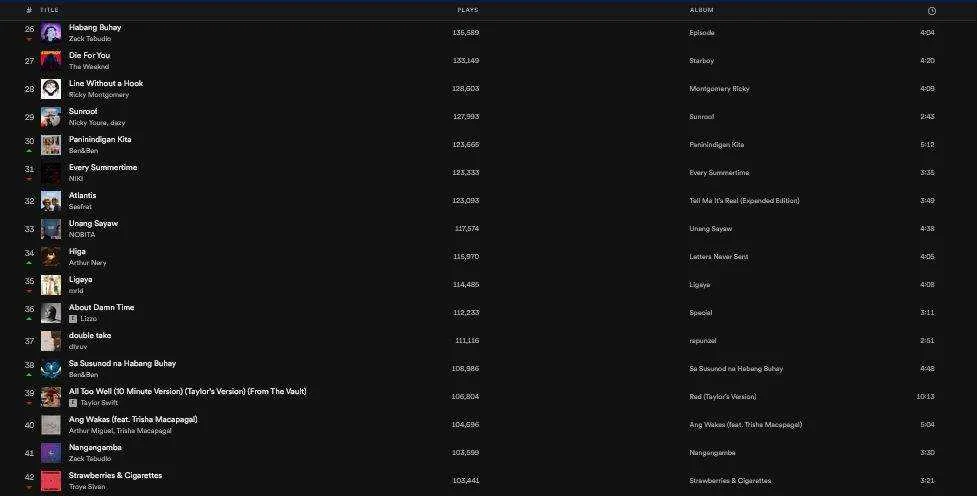Click Paninindigan Kita cover thumbnail

(x=51, y=145)
